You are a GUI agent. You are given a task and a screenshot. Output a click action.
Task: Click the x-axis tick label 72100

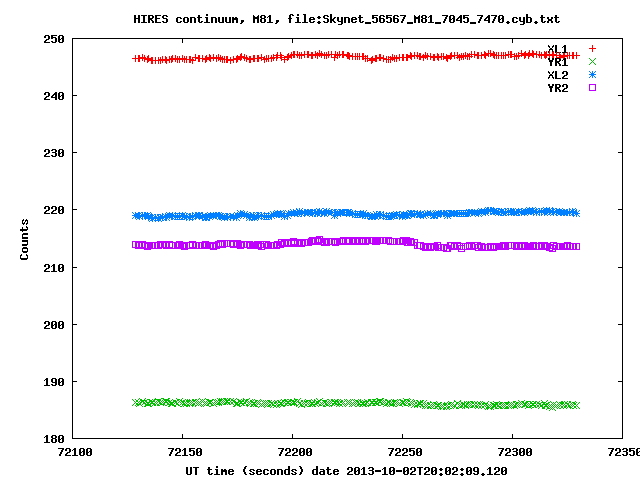75,452
